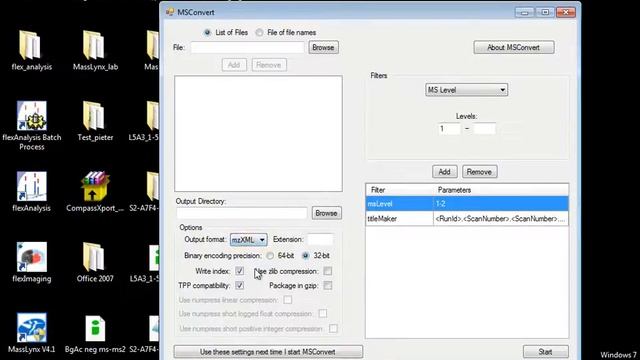The width and height of the screenshot is (640, 360).
Task: Click the titleMaker RunId parameters cell
Action: tap(501, 219)
